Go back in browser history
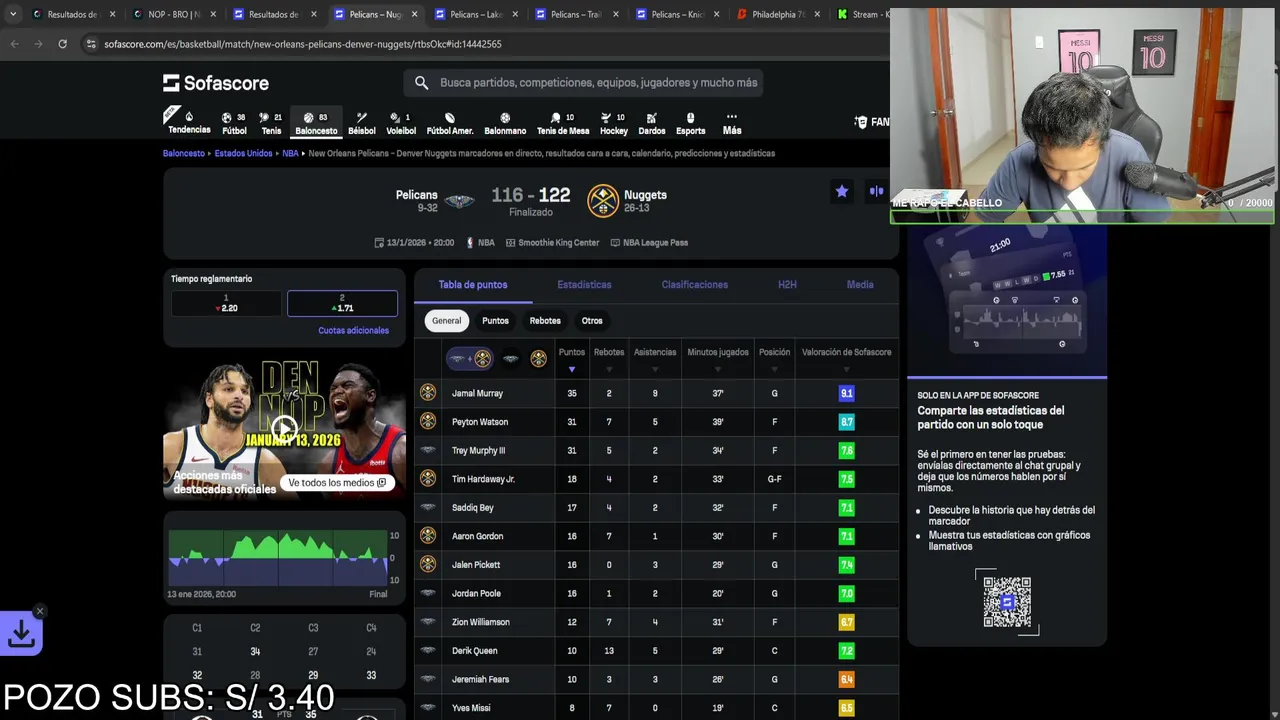The width and height of the screenshot is (1280, 720). tap(15, 44)
